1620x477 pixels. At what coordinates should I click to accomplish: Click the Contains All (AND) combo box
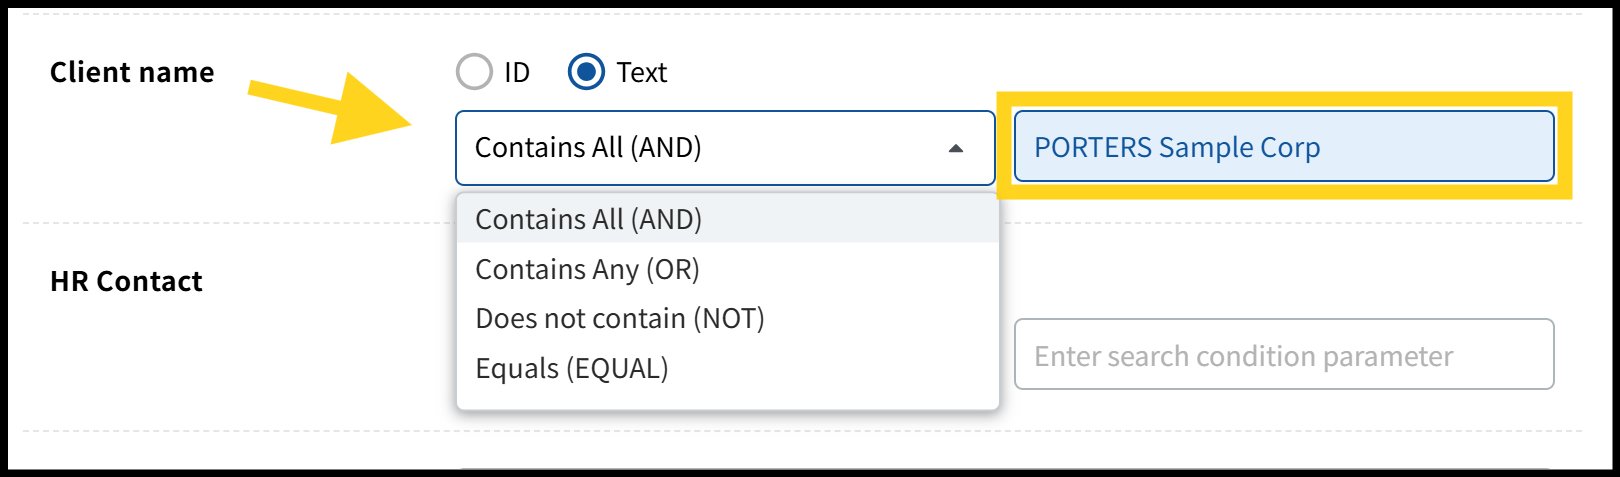point(700,148)
